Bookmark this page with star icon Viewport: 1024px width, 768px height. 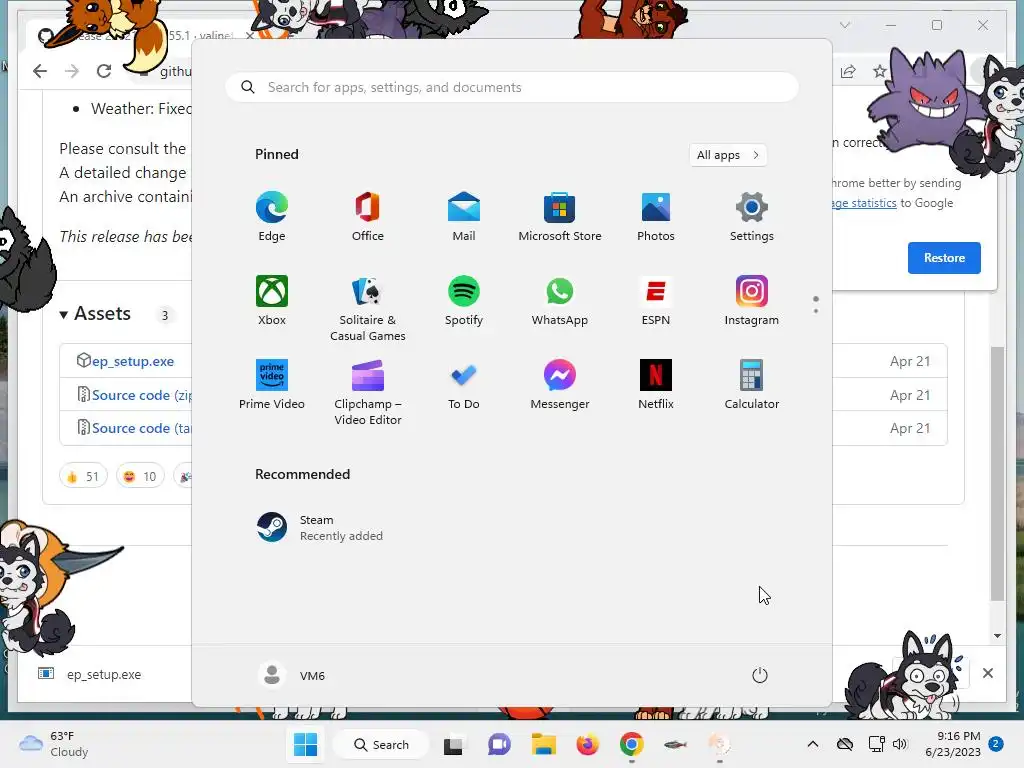click(880, 71)
